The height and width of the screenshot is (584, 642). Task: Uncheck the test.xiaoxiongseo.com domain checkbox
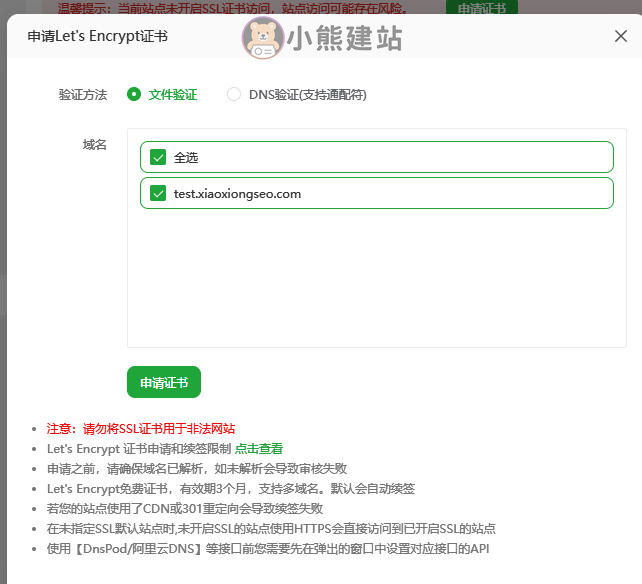click(158, 194)
